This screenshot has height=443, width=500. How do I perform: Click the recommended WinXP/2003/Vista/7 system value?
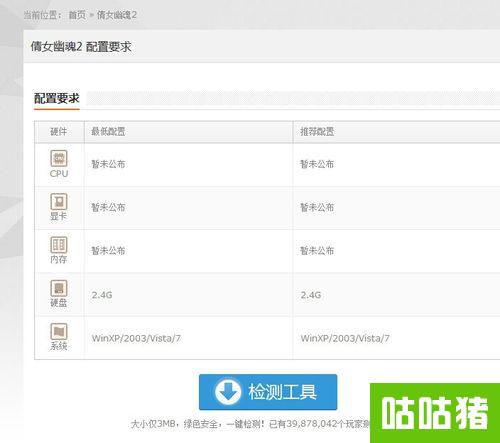click(345, 338)
